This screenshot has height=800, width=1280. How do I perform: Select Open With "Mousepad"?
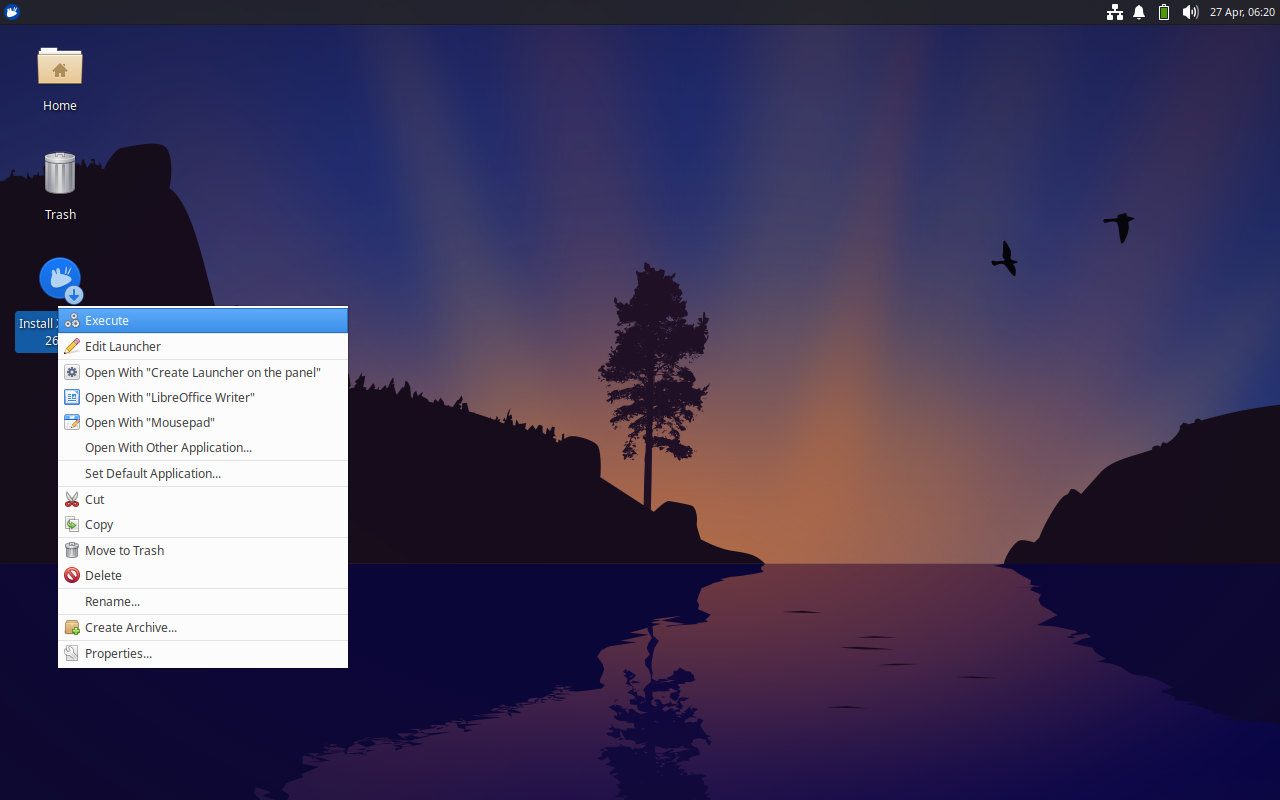[203, 422]
